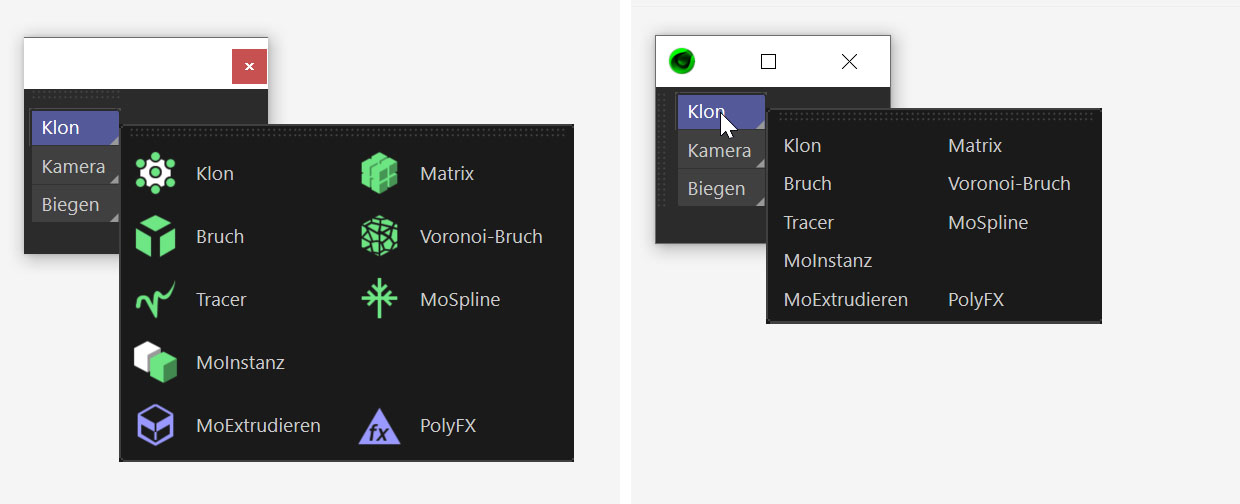Expand the Kamera dropdown in left palette
Image resolution: width=1240 pixels, height=504 pixels.
[x=76, y=167]
